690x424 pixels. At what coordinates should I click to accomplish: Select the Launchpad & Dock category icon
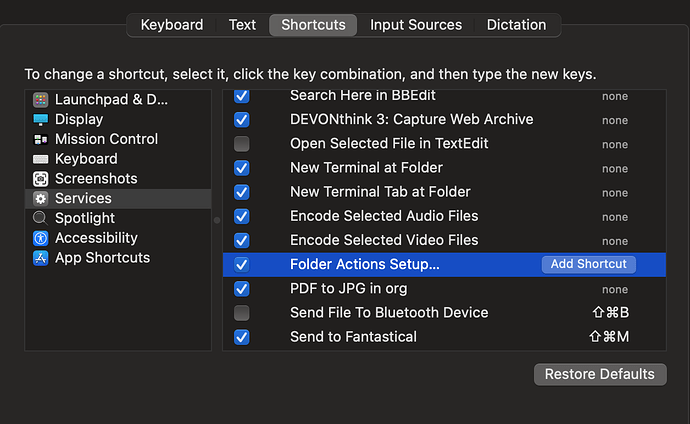(x=40, y=100)
